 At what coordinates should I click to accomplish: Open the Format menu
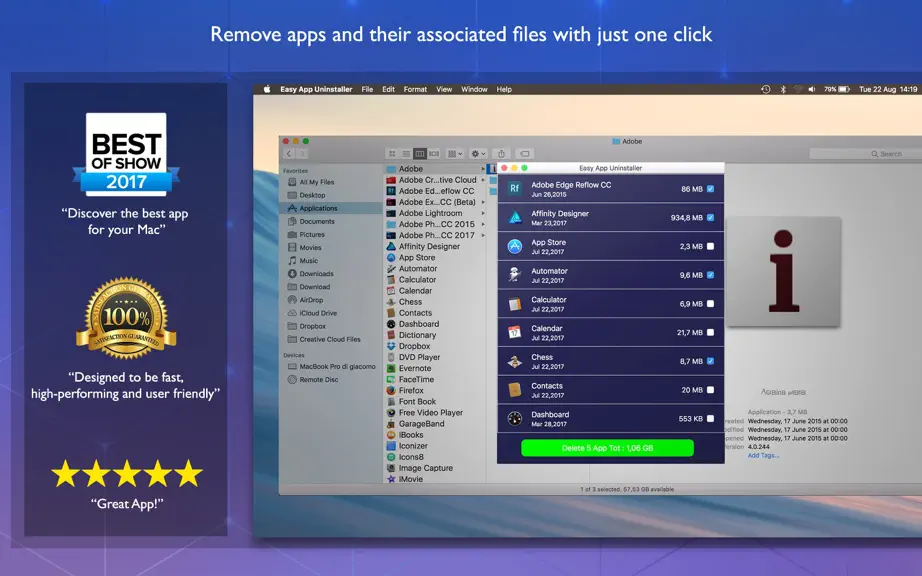click(415, 89)
